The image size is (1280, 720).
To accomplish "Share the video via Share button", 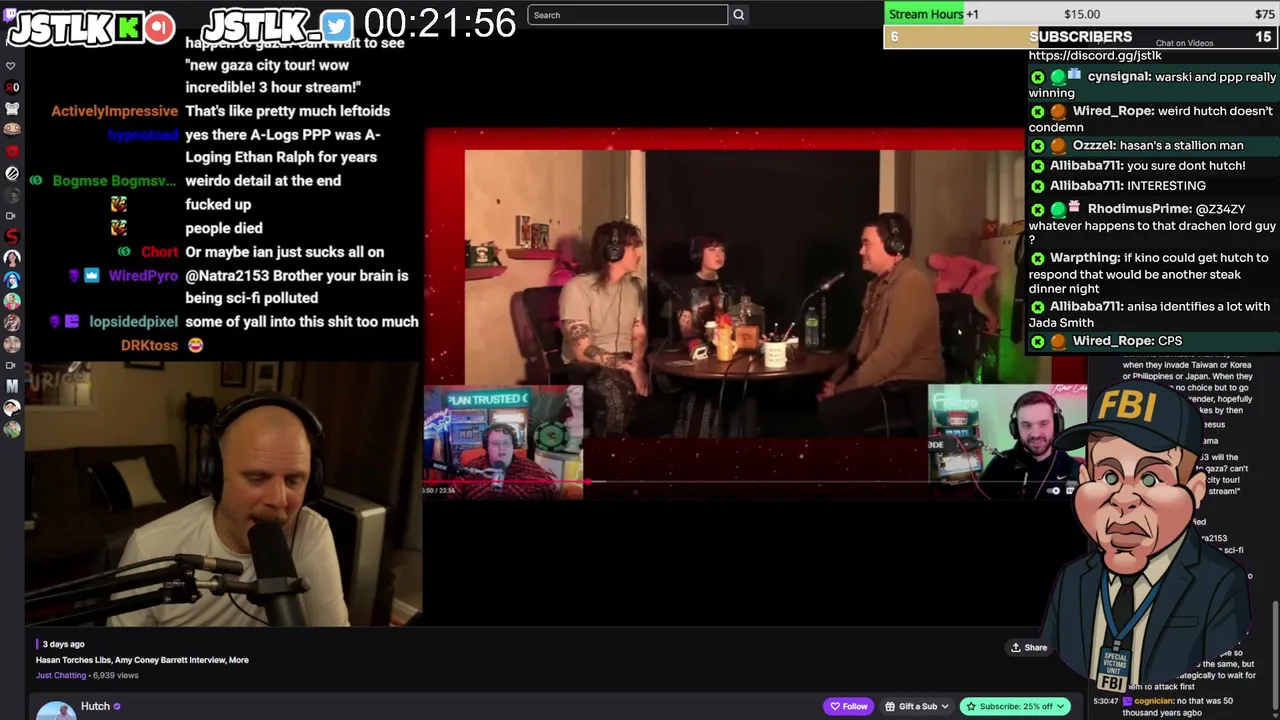I will tap(1029, 648).
